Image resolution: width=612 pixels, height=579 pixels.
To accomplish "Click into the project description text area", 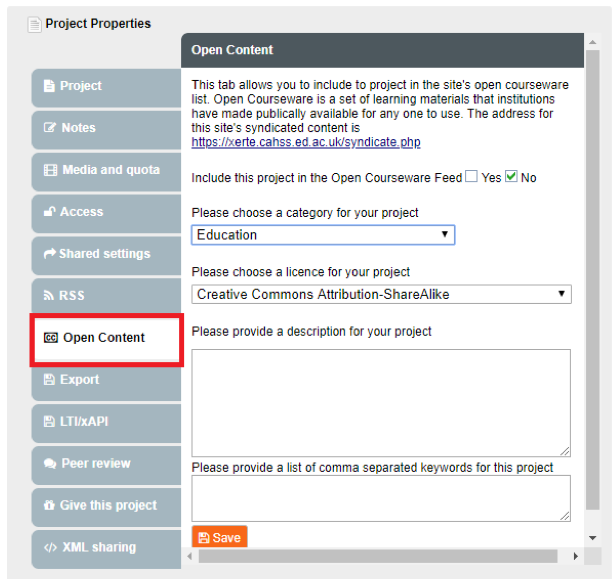I will tap(381, 402).
